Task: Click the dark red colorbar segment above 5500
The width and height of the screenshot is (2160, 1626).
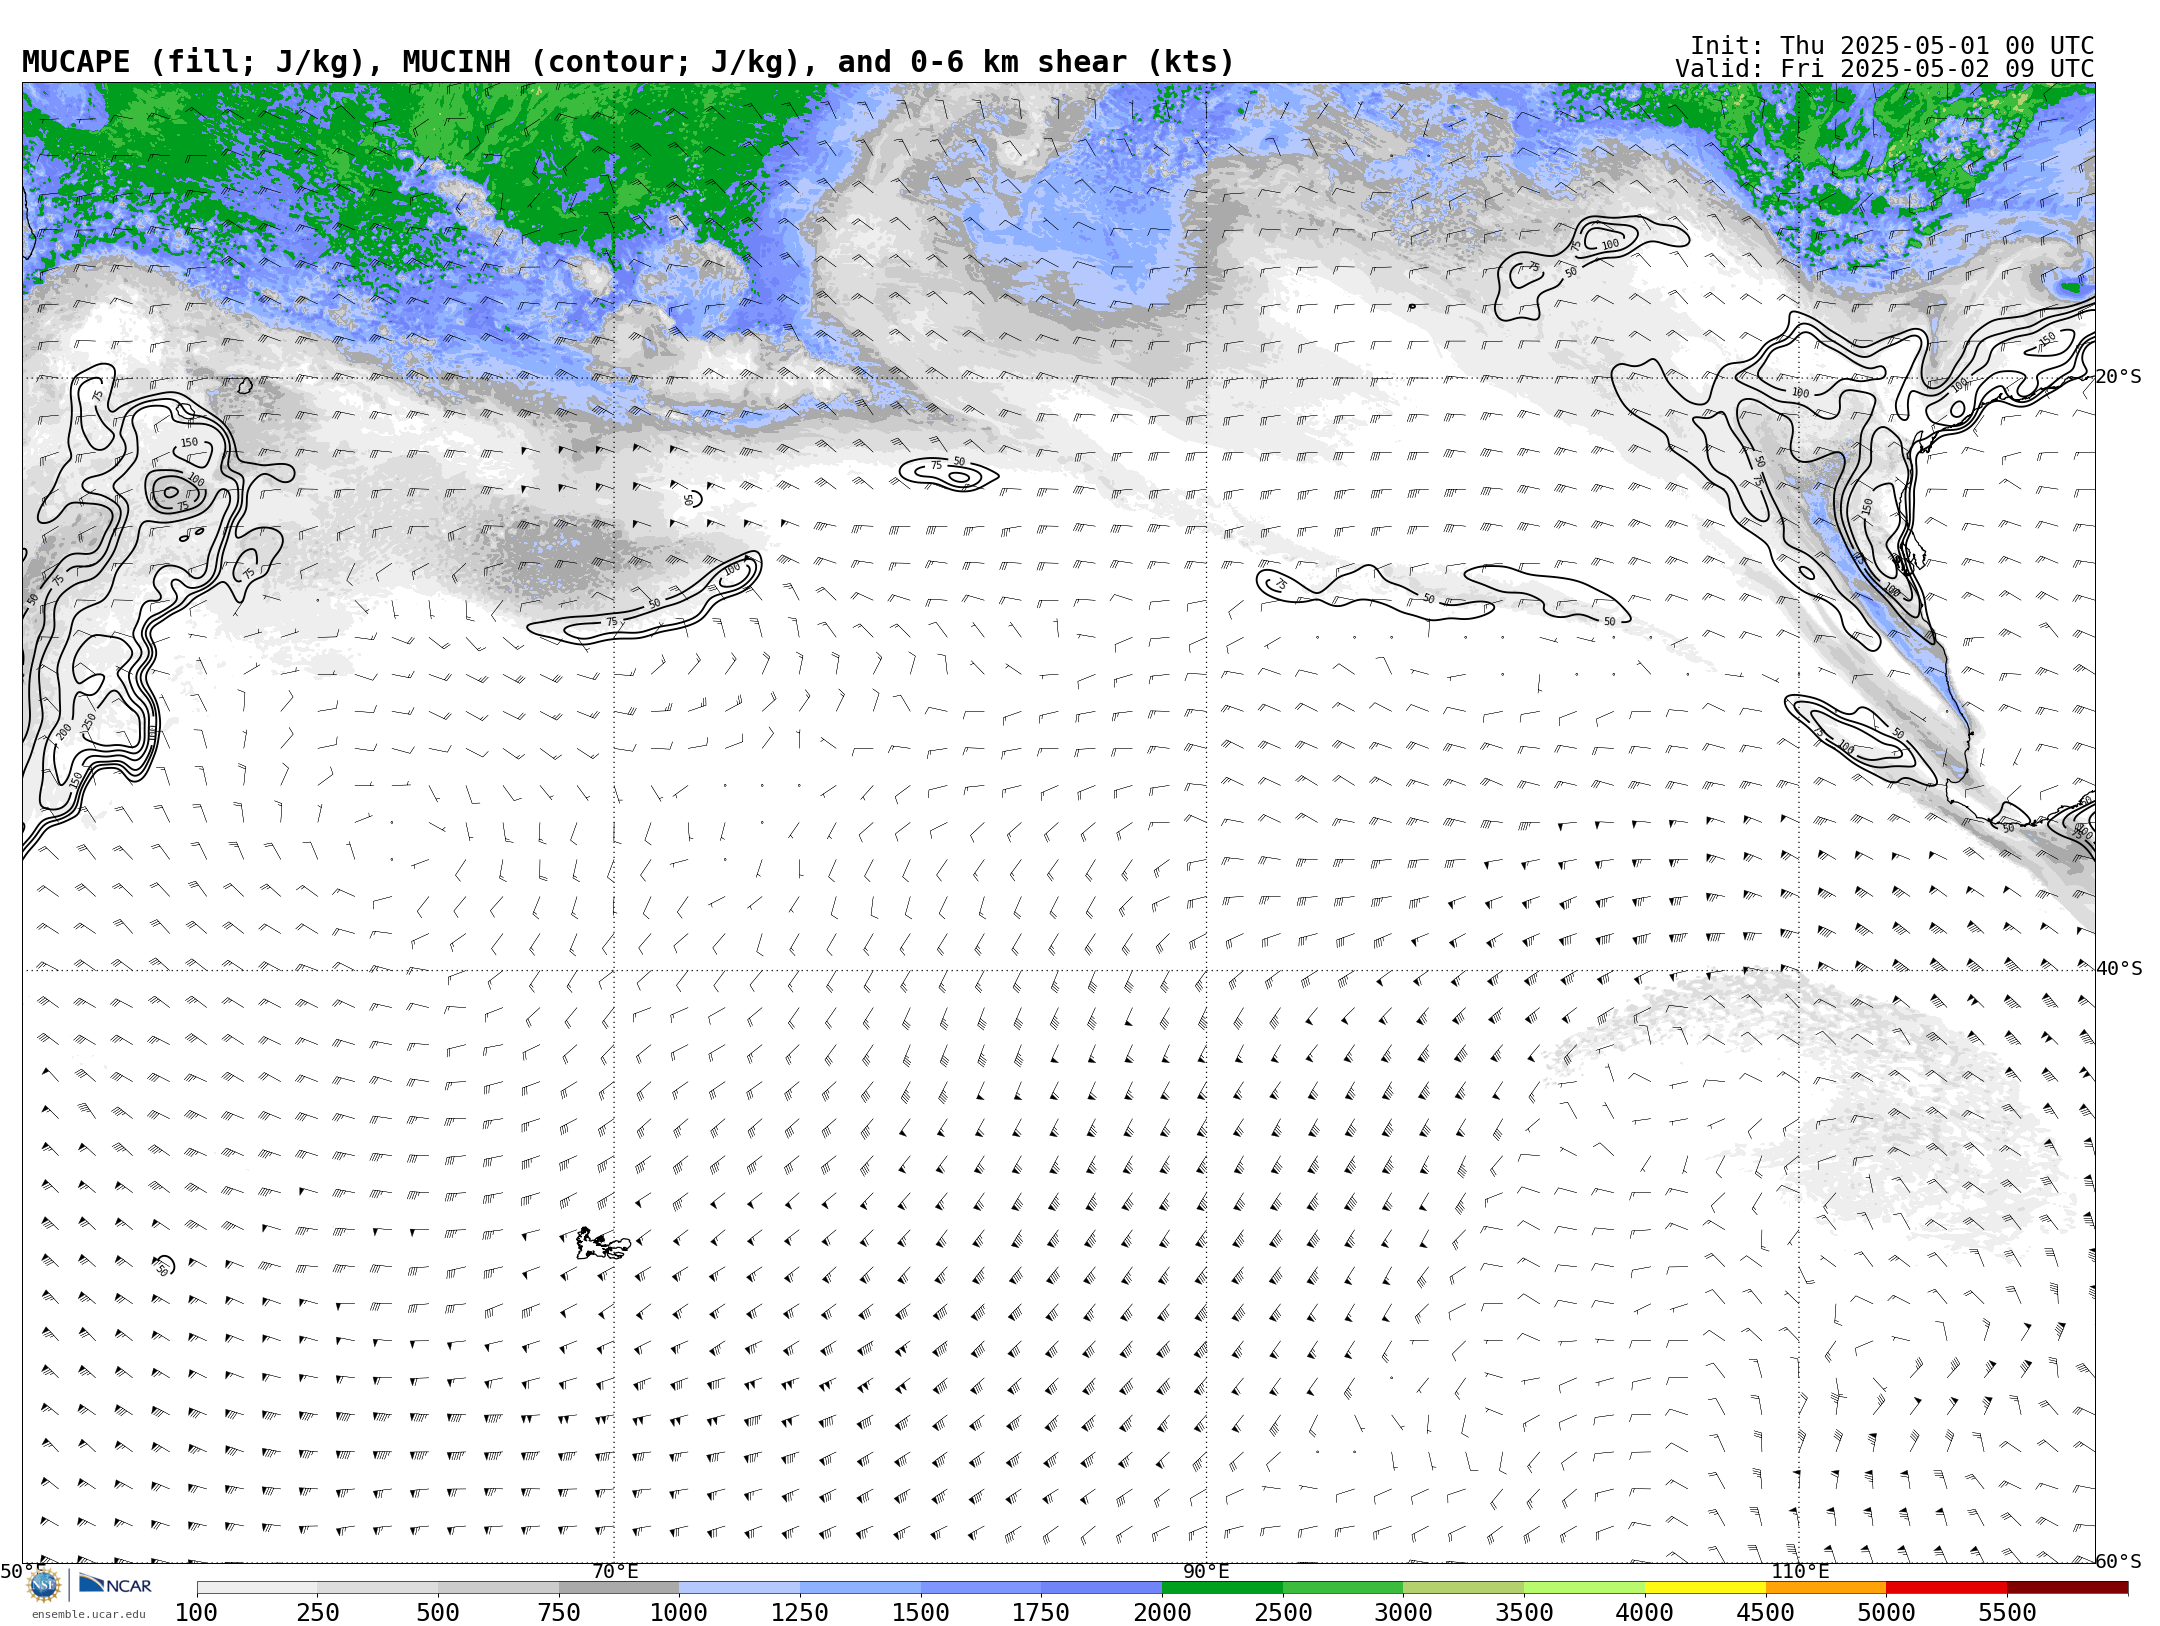Action: [x=2068, y=1588]
